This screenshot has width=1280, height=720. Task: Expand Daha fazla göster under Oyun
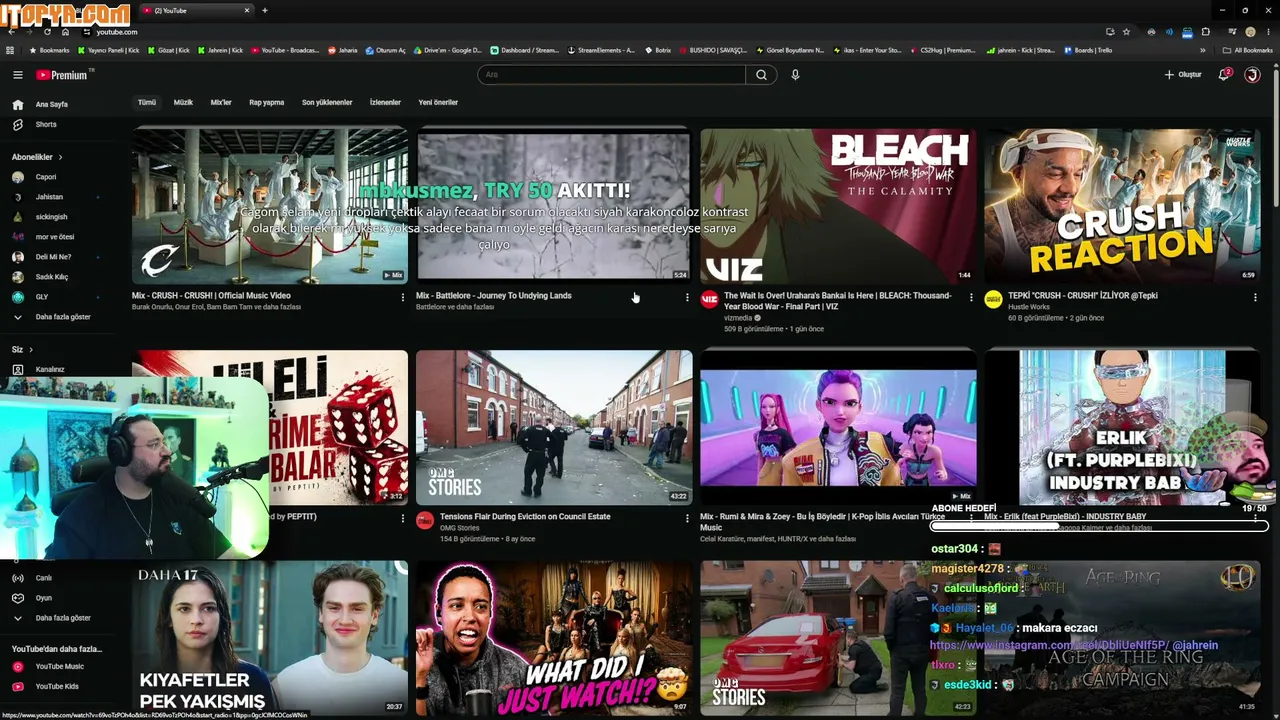click(x=54, y=618)
